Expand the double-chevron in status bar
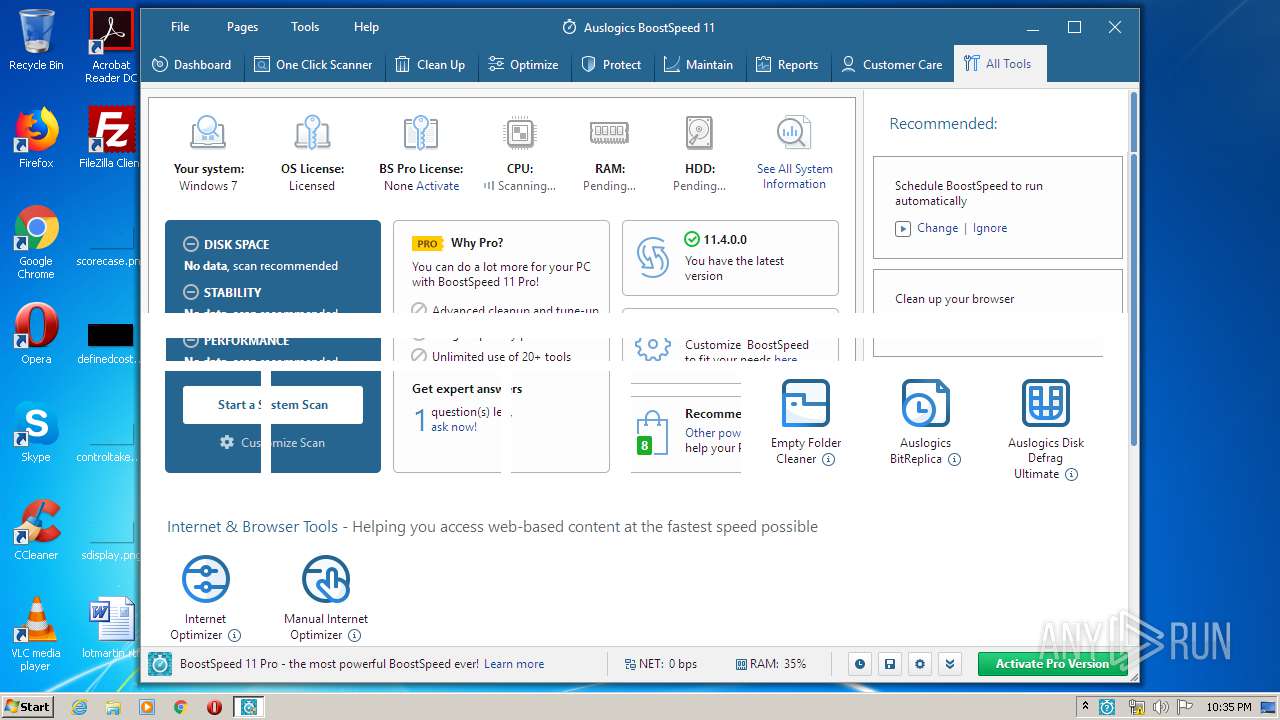Image resolution: width=1280 pixels, height=720 pixels. point(950,664)
